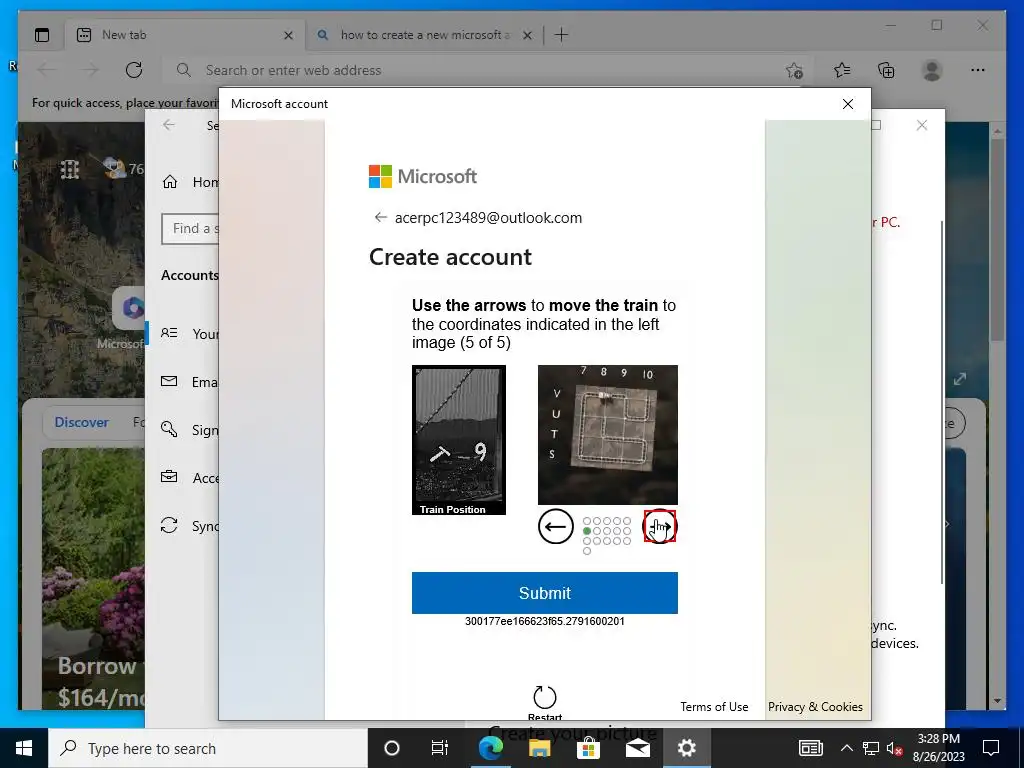
Task: Open Edge Settings and more menu
Action: (978, 70)
